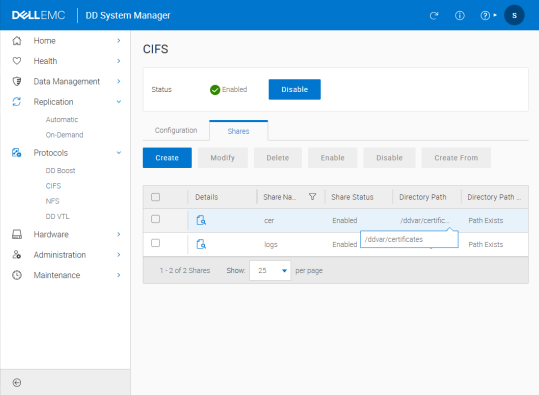539x395 pixels.
Task: Click the /ddvar/certificates tooltip
Action: point(409,239)
